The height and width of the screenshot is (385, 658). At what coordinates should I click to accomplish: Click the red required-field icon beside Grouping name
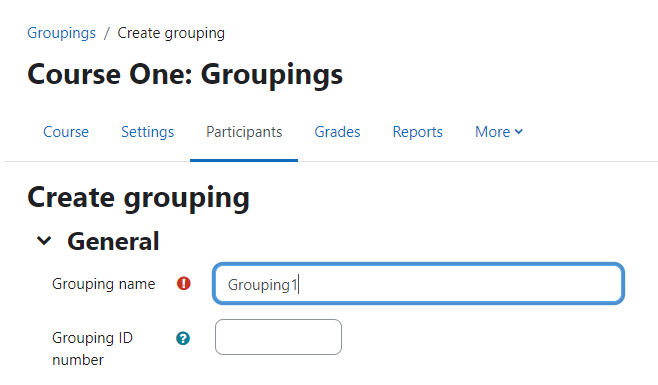pyautogui.click(x=183, y=284)
